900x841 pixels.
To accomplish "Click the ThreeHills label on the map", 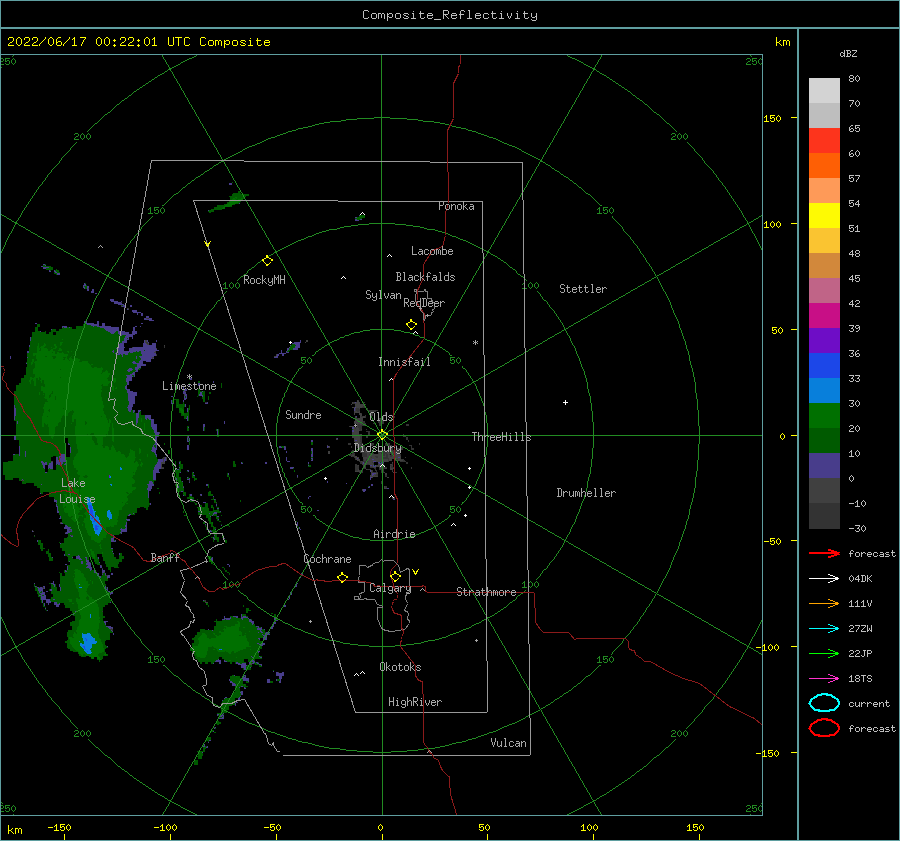I will pos(502,437).
